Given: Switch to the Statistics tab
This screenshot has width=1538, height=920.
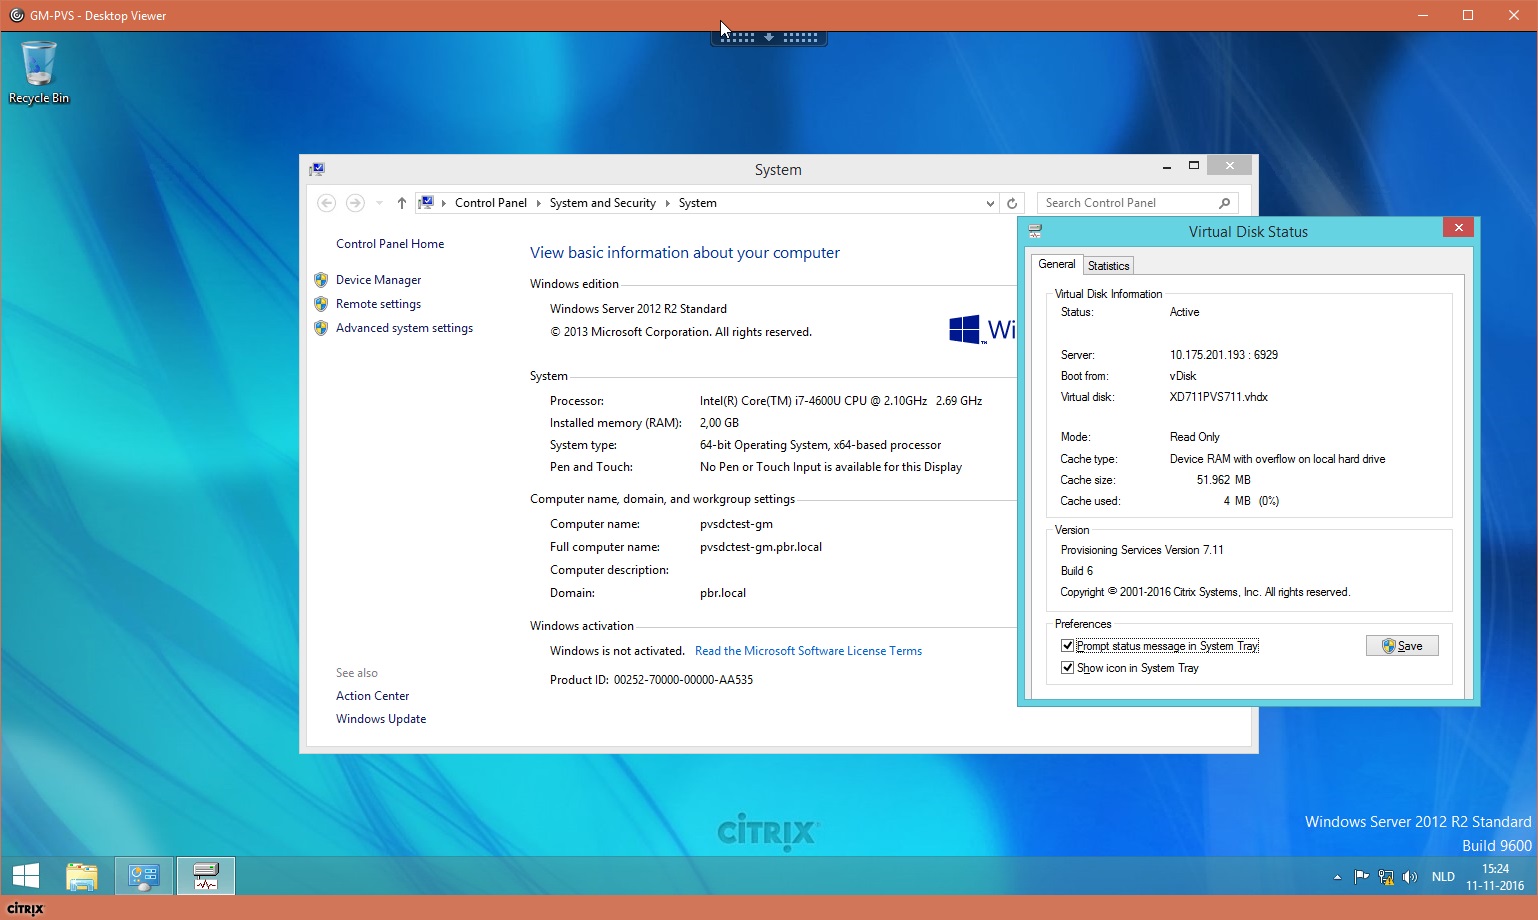Looking at the screenshot, I should click(x=1108, y=265).
